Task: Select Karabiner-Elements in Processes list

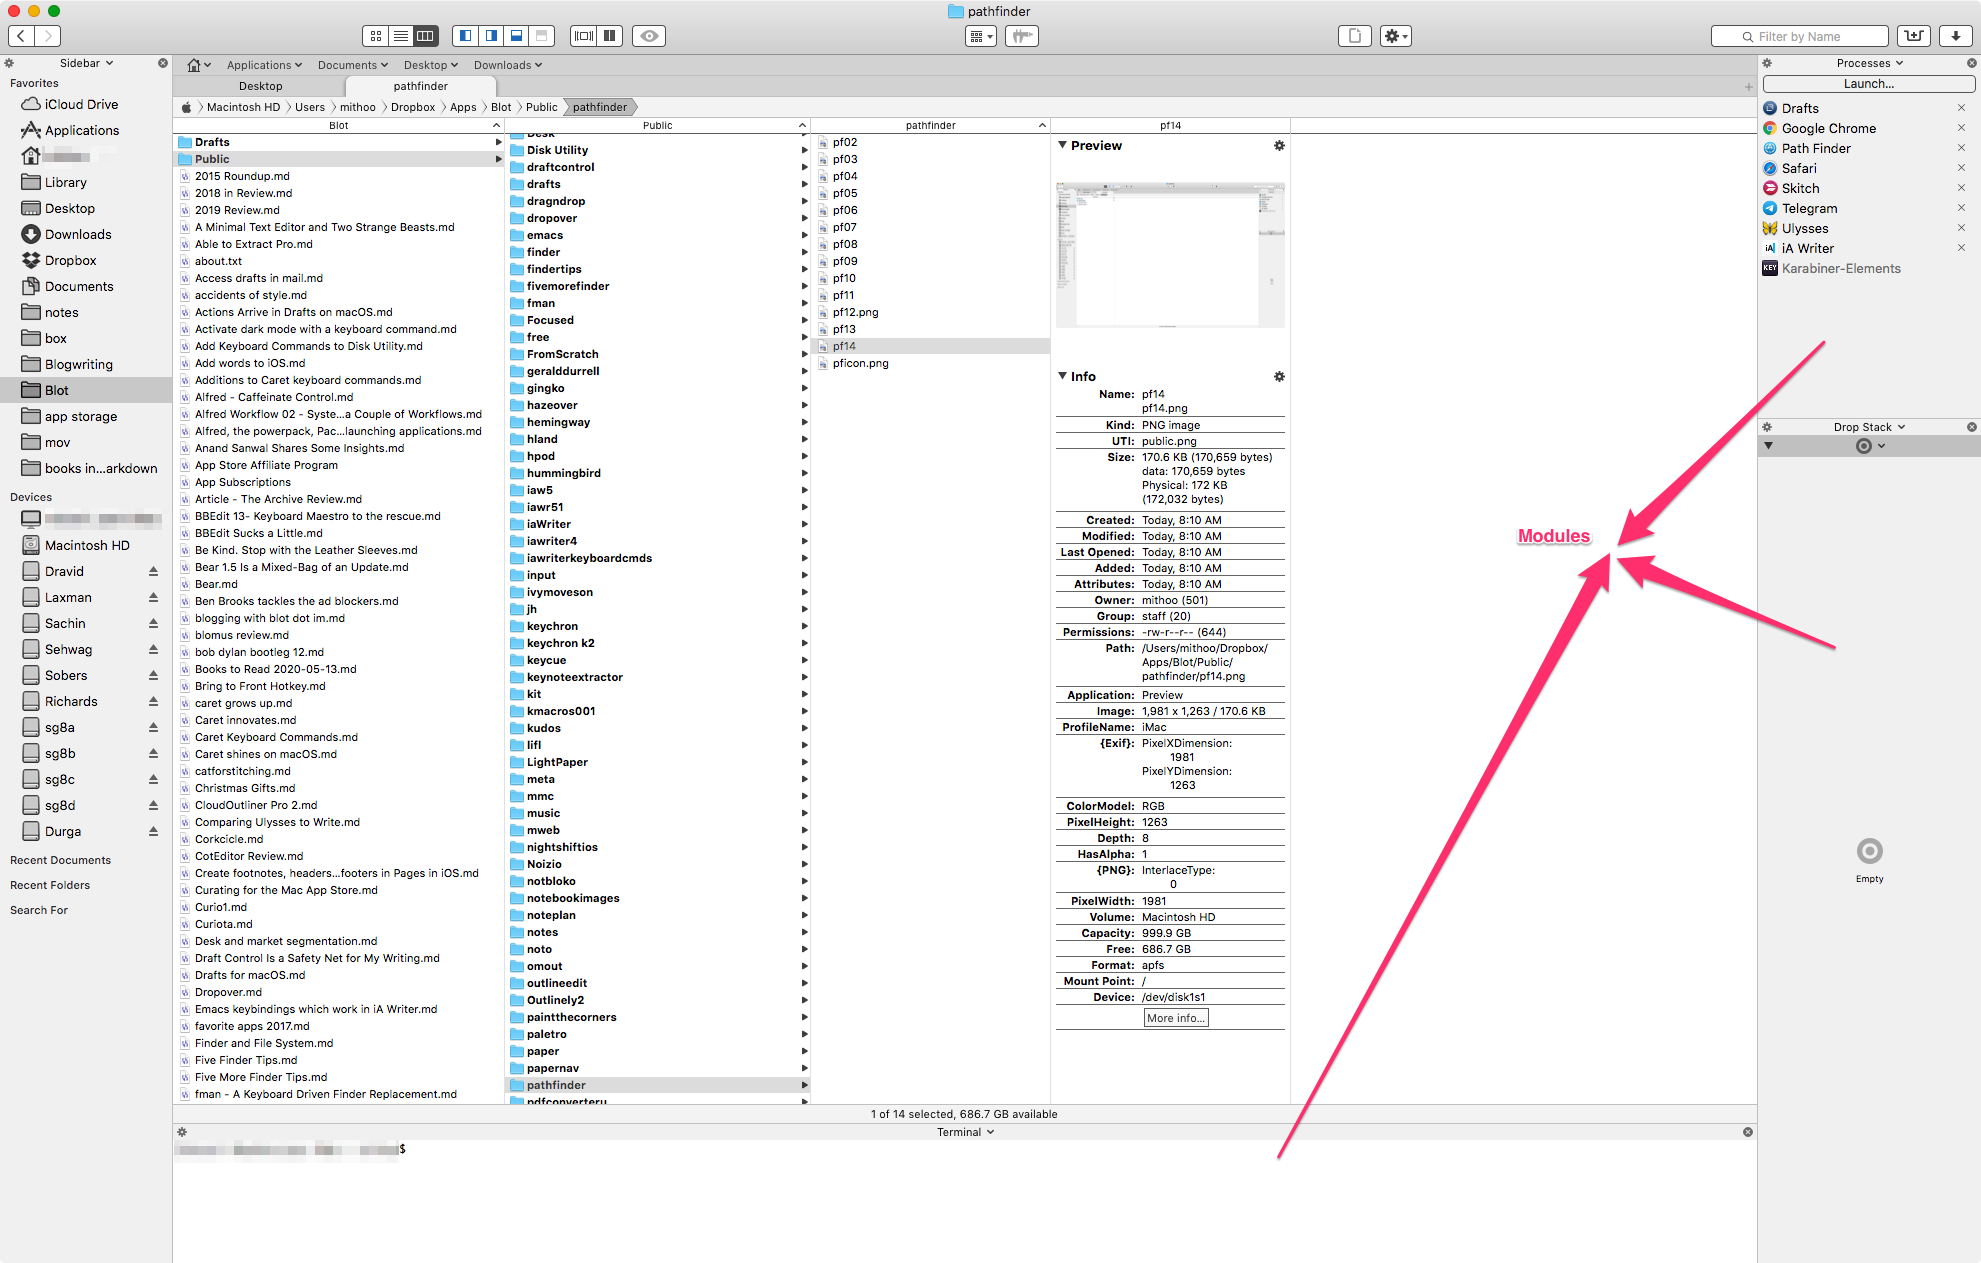Action: (1840, 268)
